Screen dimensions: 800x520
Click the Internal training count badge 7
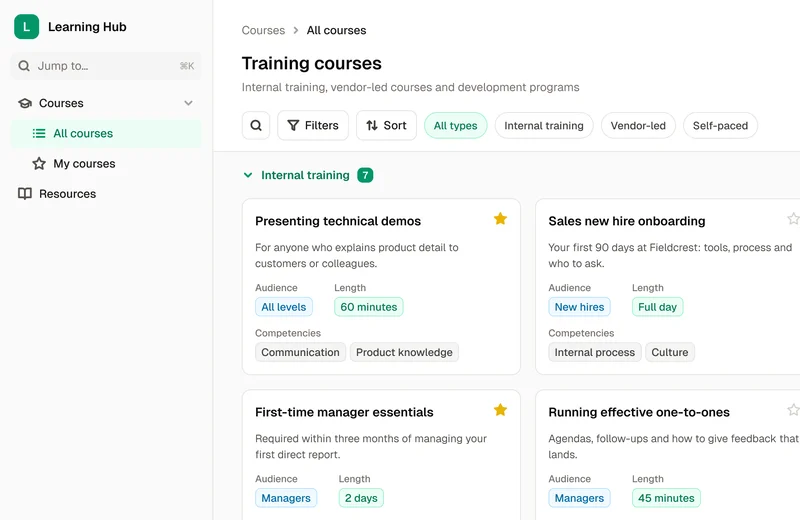(x=365, y=175)
